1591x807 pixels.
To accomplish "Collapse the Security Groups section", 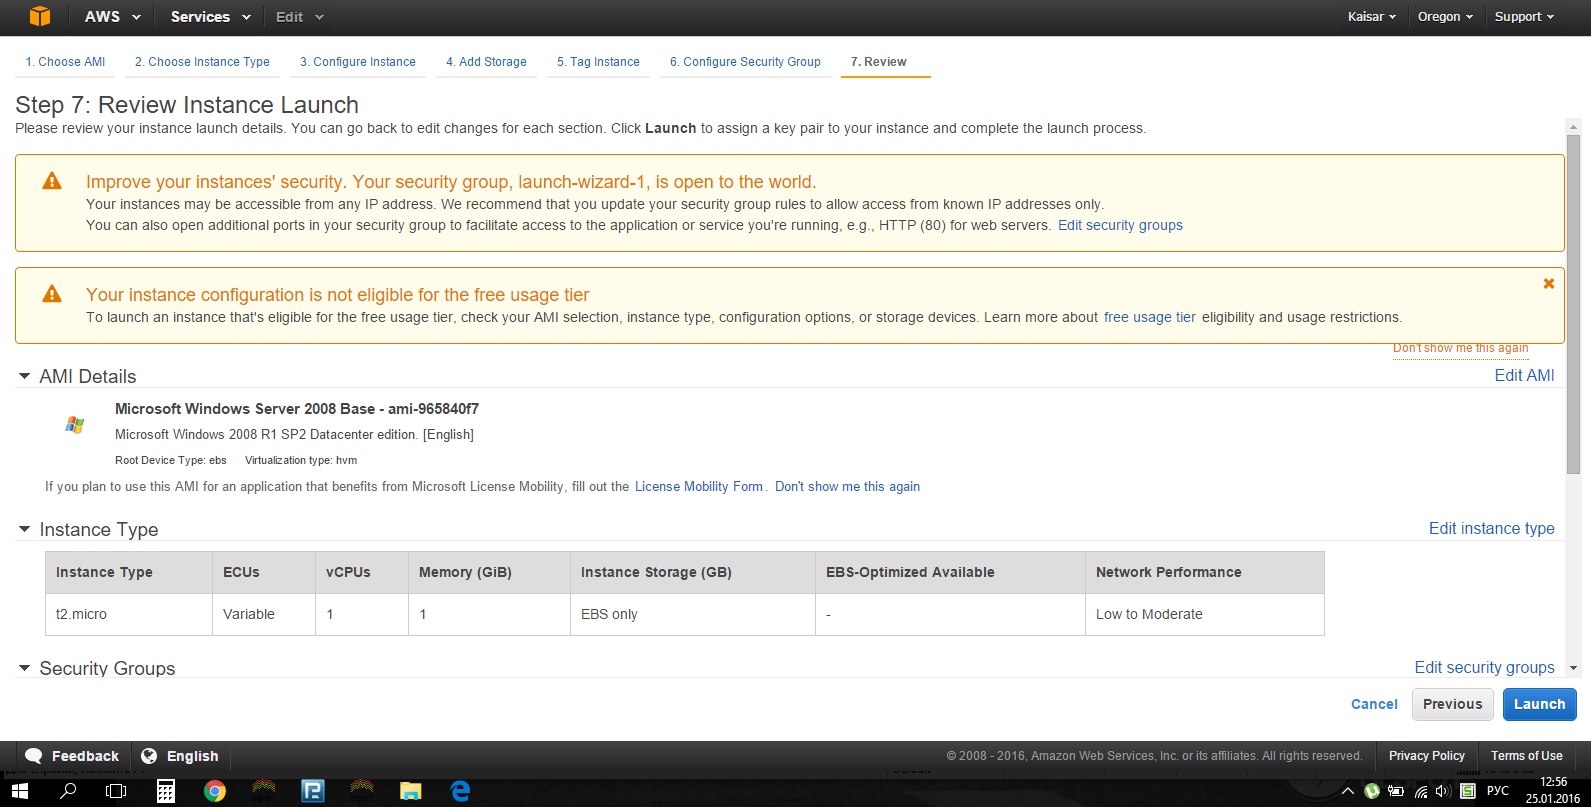I will point(24,668).
